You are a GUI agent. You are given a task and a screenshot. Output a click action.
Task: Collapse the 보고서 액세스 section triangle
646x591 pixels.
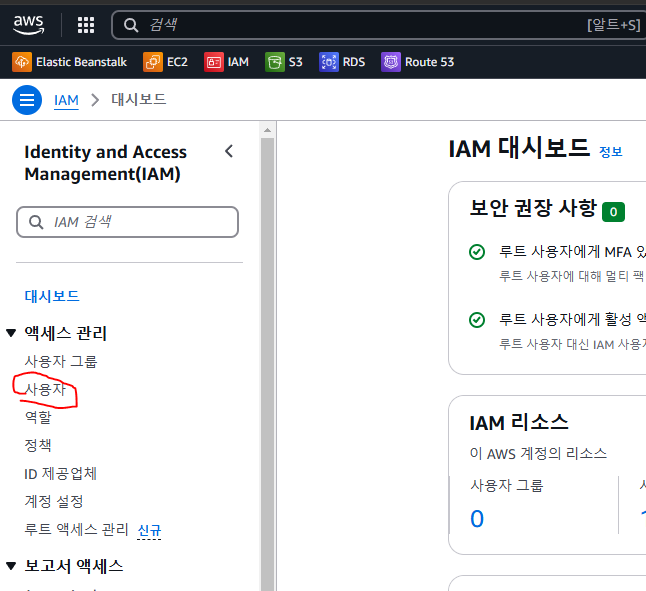11,566
